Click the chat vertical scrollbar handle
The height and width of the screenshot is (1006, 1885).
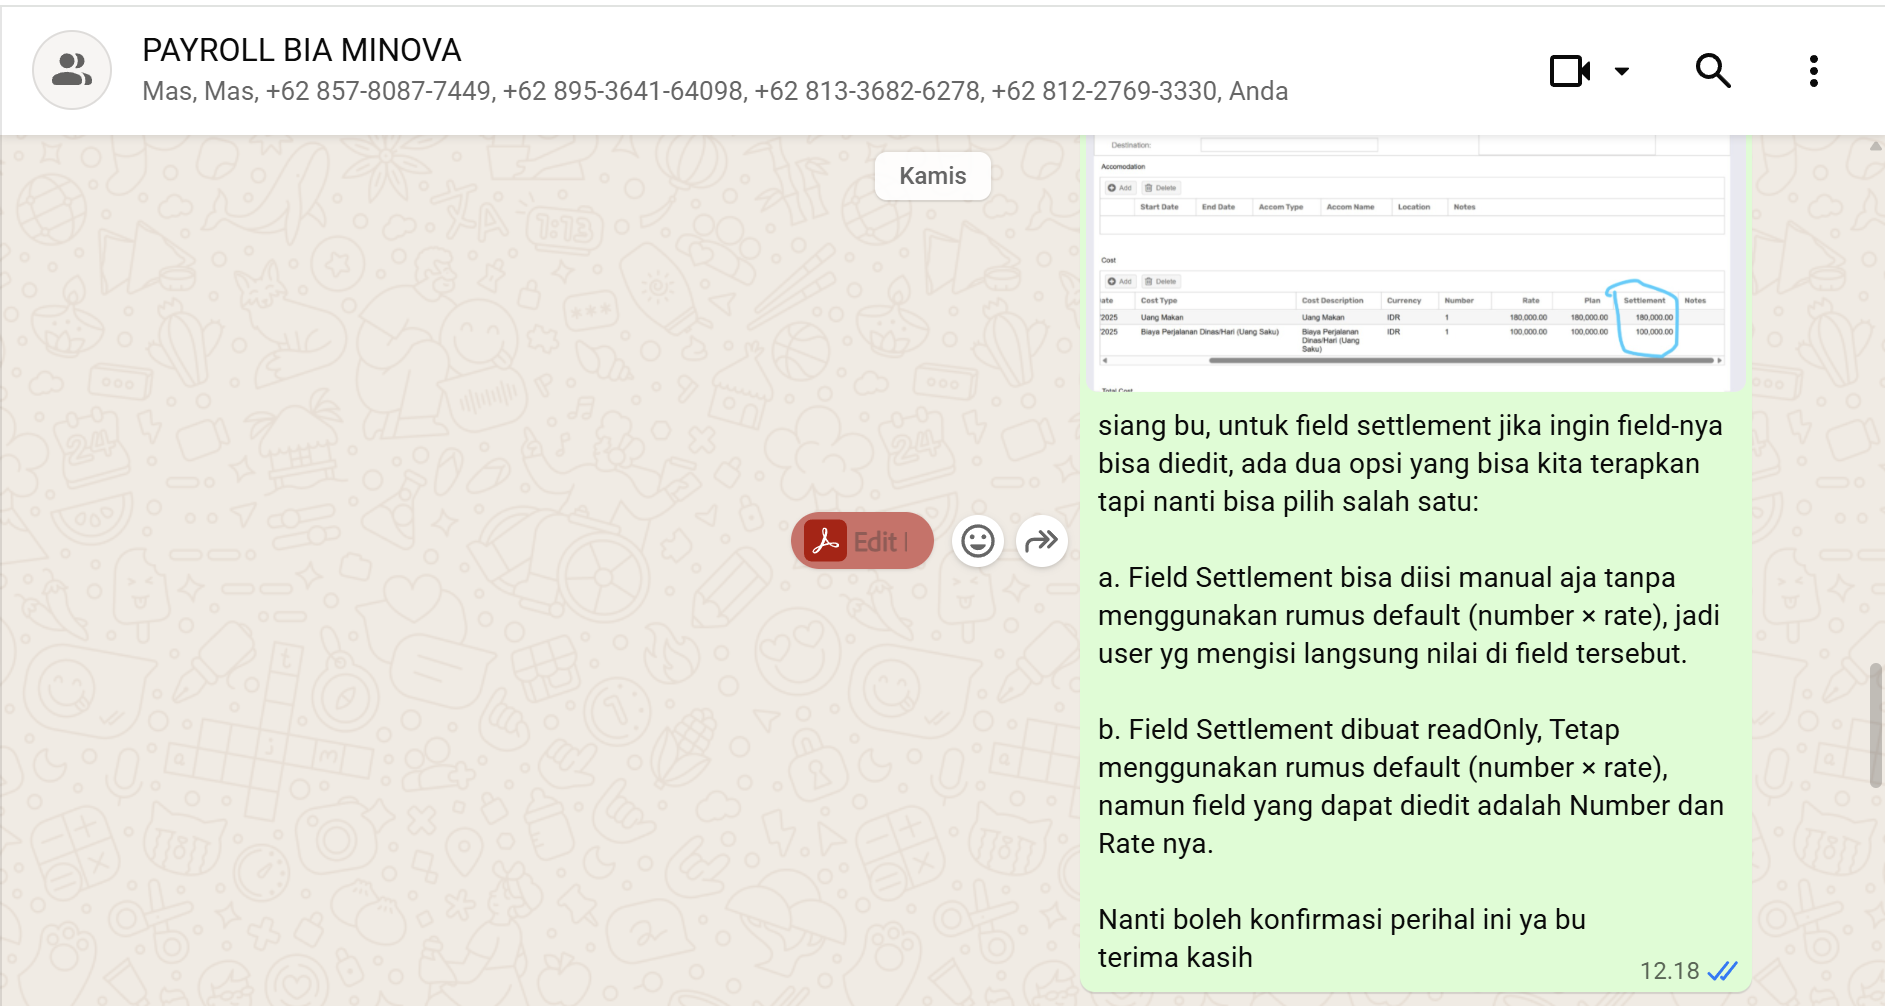pyautogui.click(x=1875, y=725)
